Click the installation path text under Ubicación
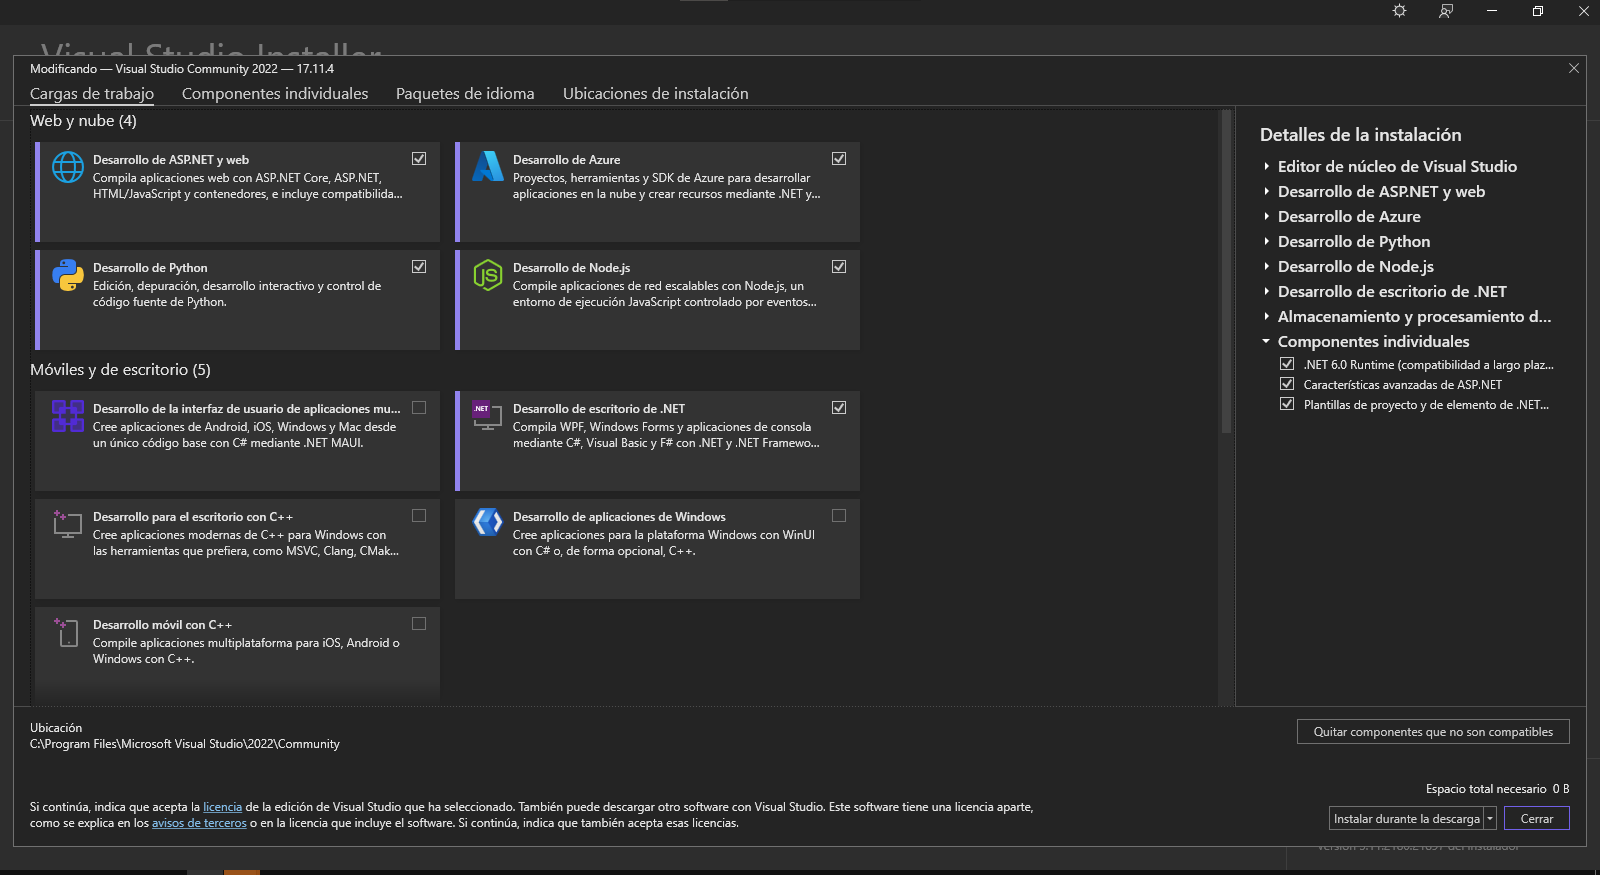 pyautogui.click(x=185, y=744)
